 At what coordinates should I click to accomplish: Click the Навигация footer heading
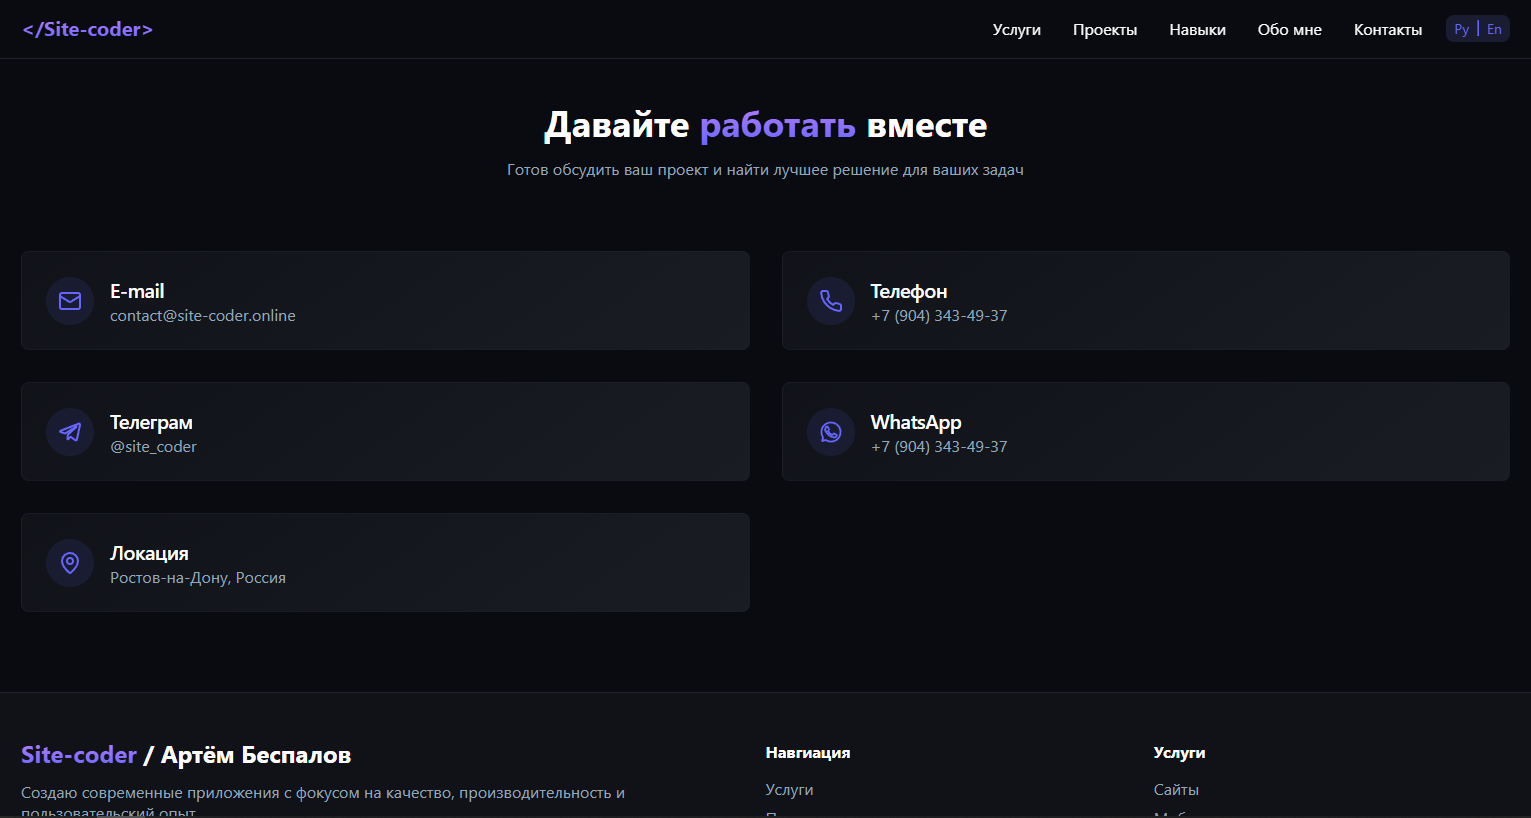click(x=808, y=753)
